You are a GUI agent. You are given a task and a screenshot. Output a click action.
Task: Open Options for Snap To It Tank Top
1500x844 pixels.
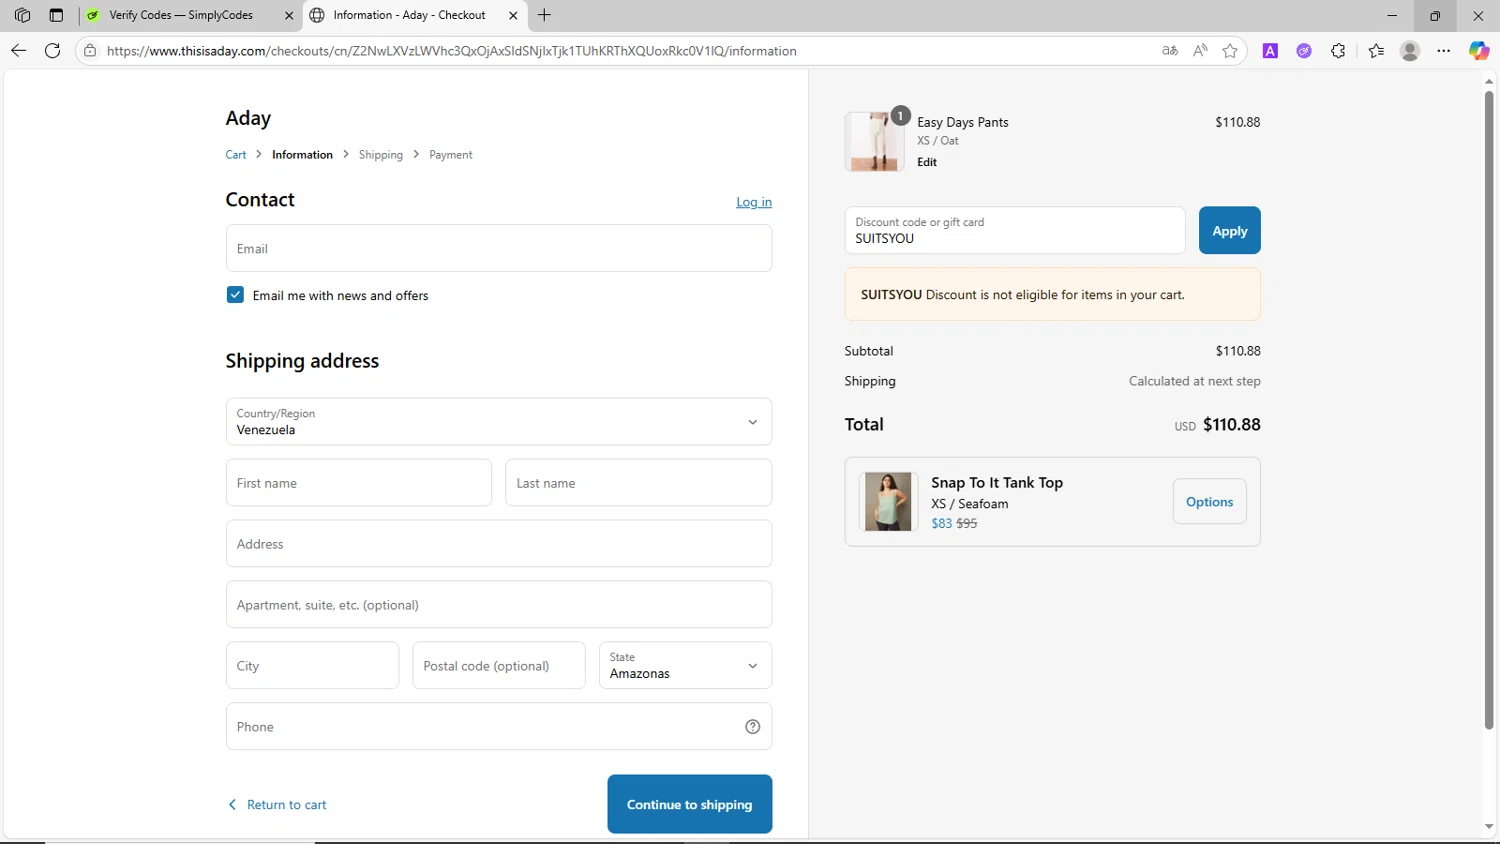1210,502
